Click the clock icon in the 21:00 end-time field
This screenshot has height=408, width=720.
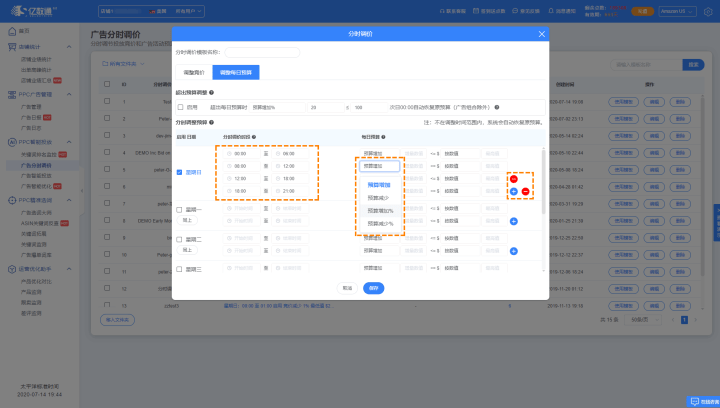tap(278, 191)
